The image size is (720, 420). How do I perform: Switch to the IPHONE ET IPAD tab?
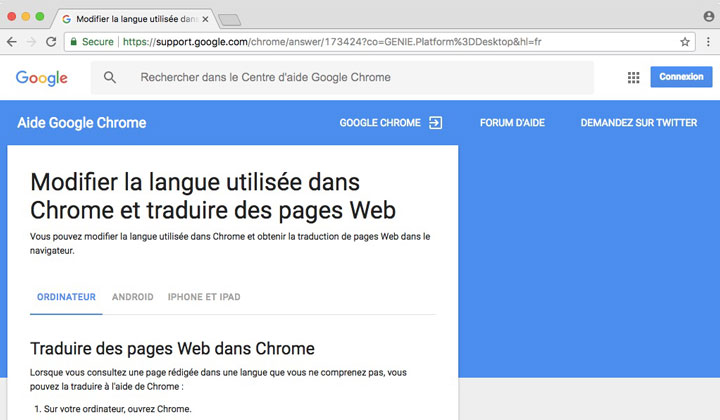(204, 297)
